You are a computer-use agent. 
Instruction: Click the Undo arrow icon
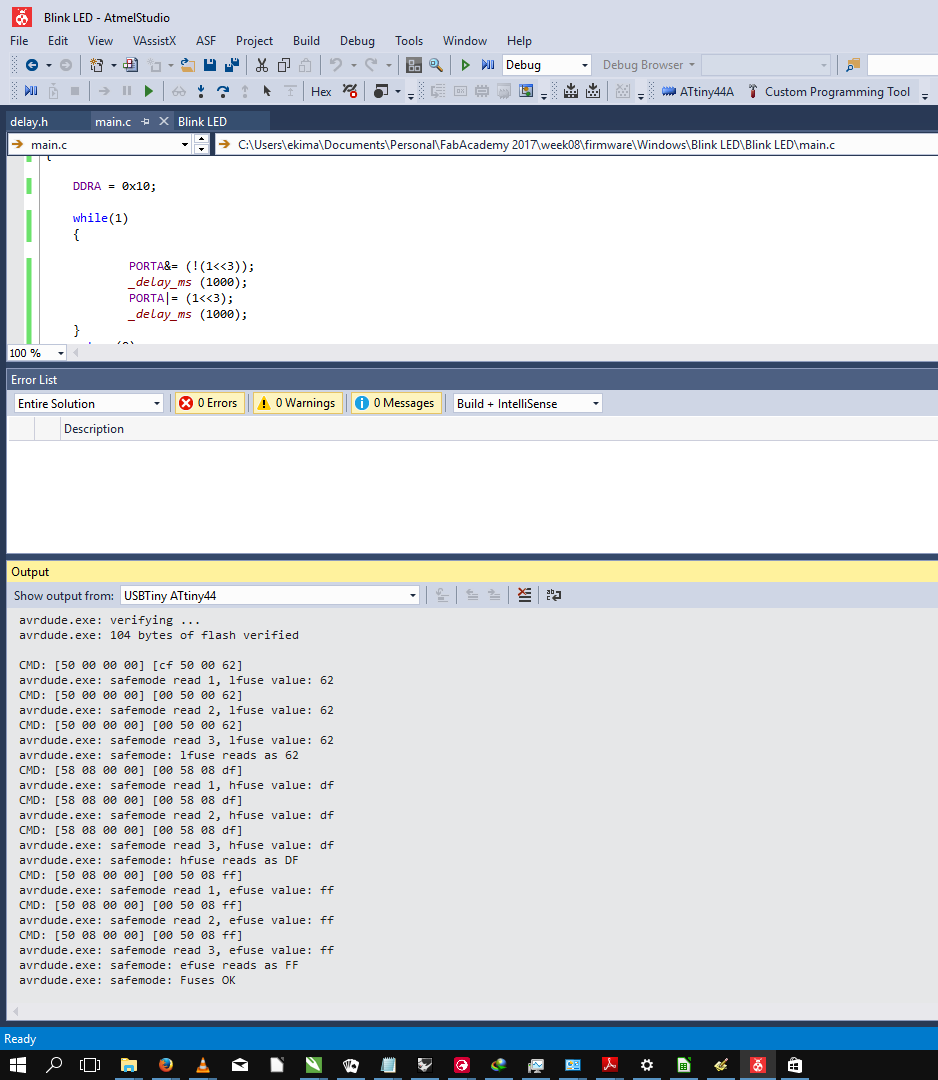pos(335,65)
